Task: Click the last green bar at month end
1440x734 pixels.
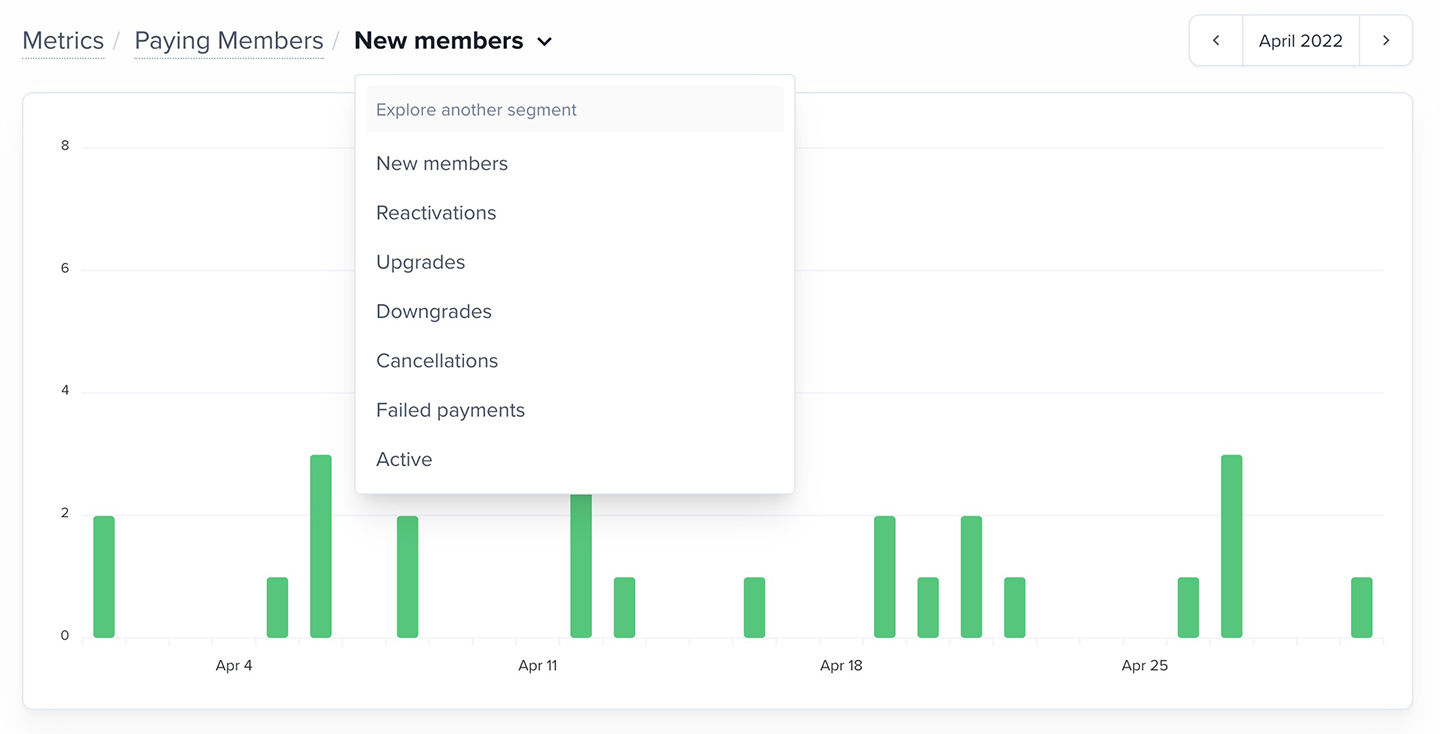Action: (x=1362, y=607)
